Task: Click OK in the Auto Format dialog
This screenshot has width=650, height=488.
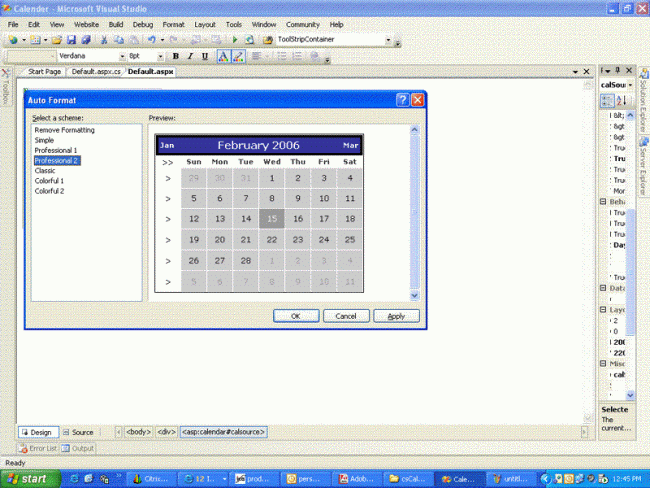Action: tap(296, 316)
